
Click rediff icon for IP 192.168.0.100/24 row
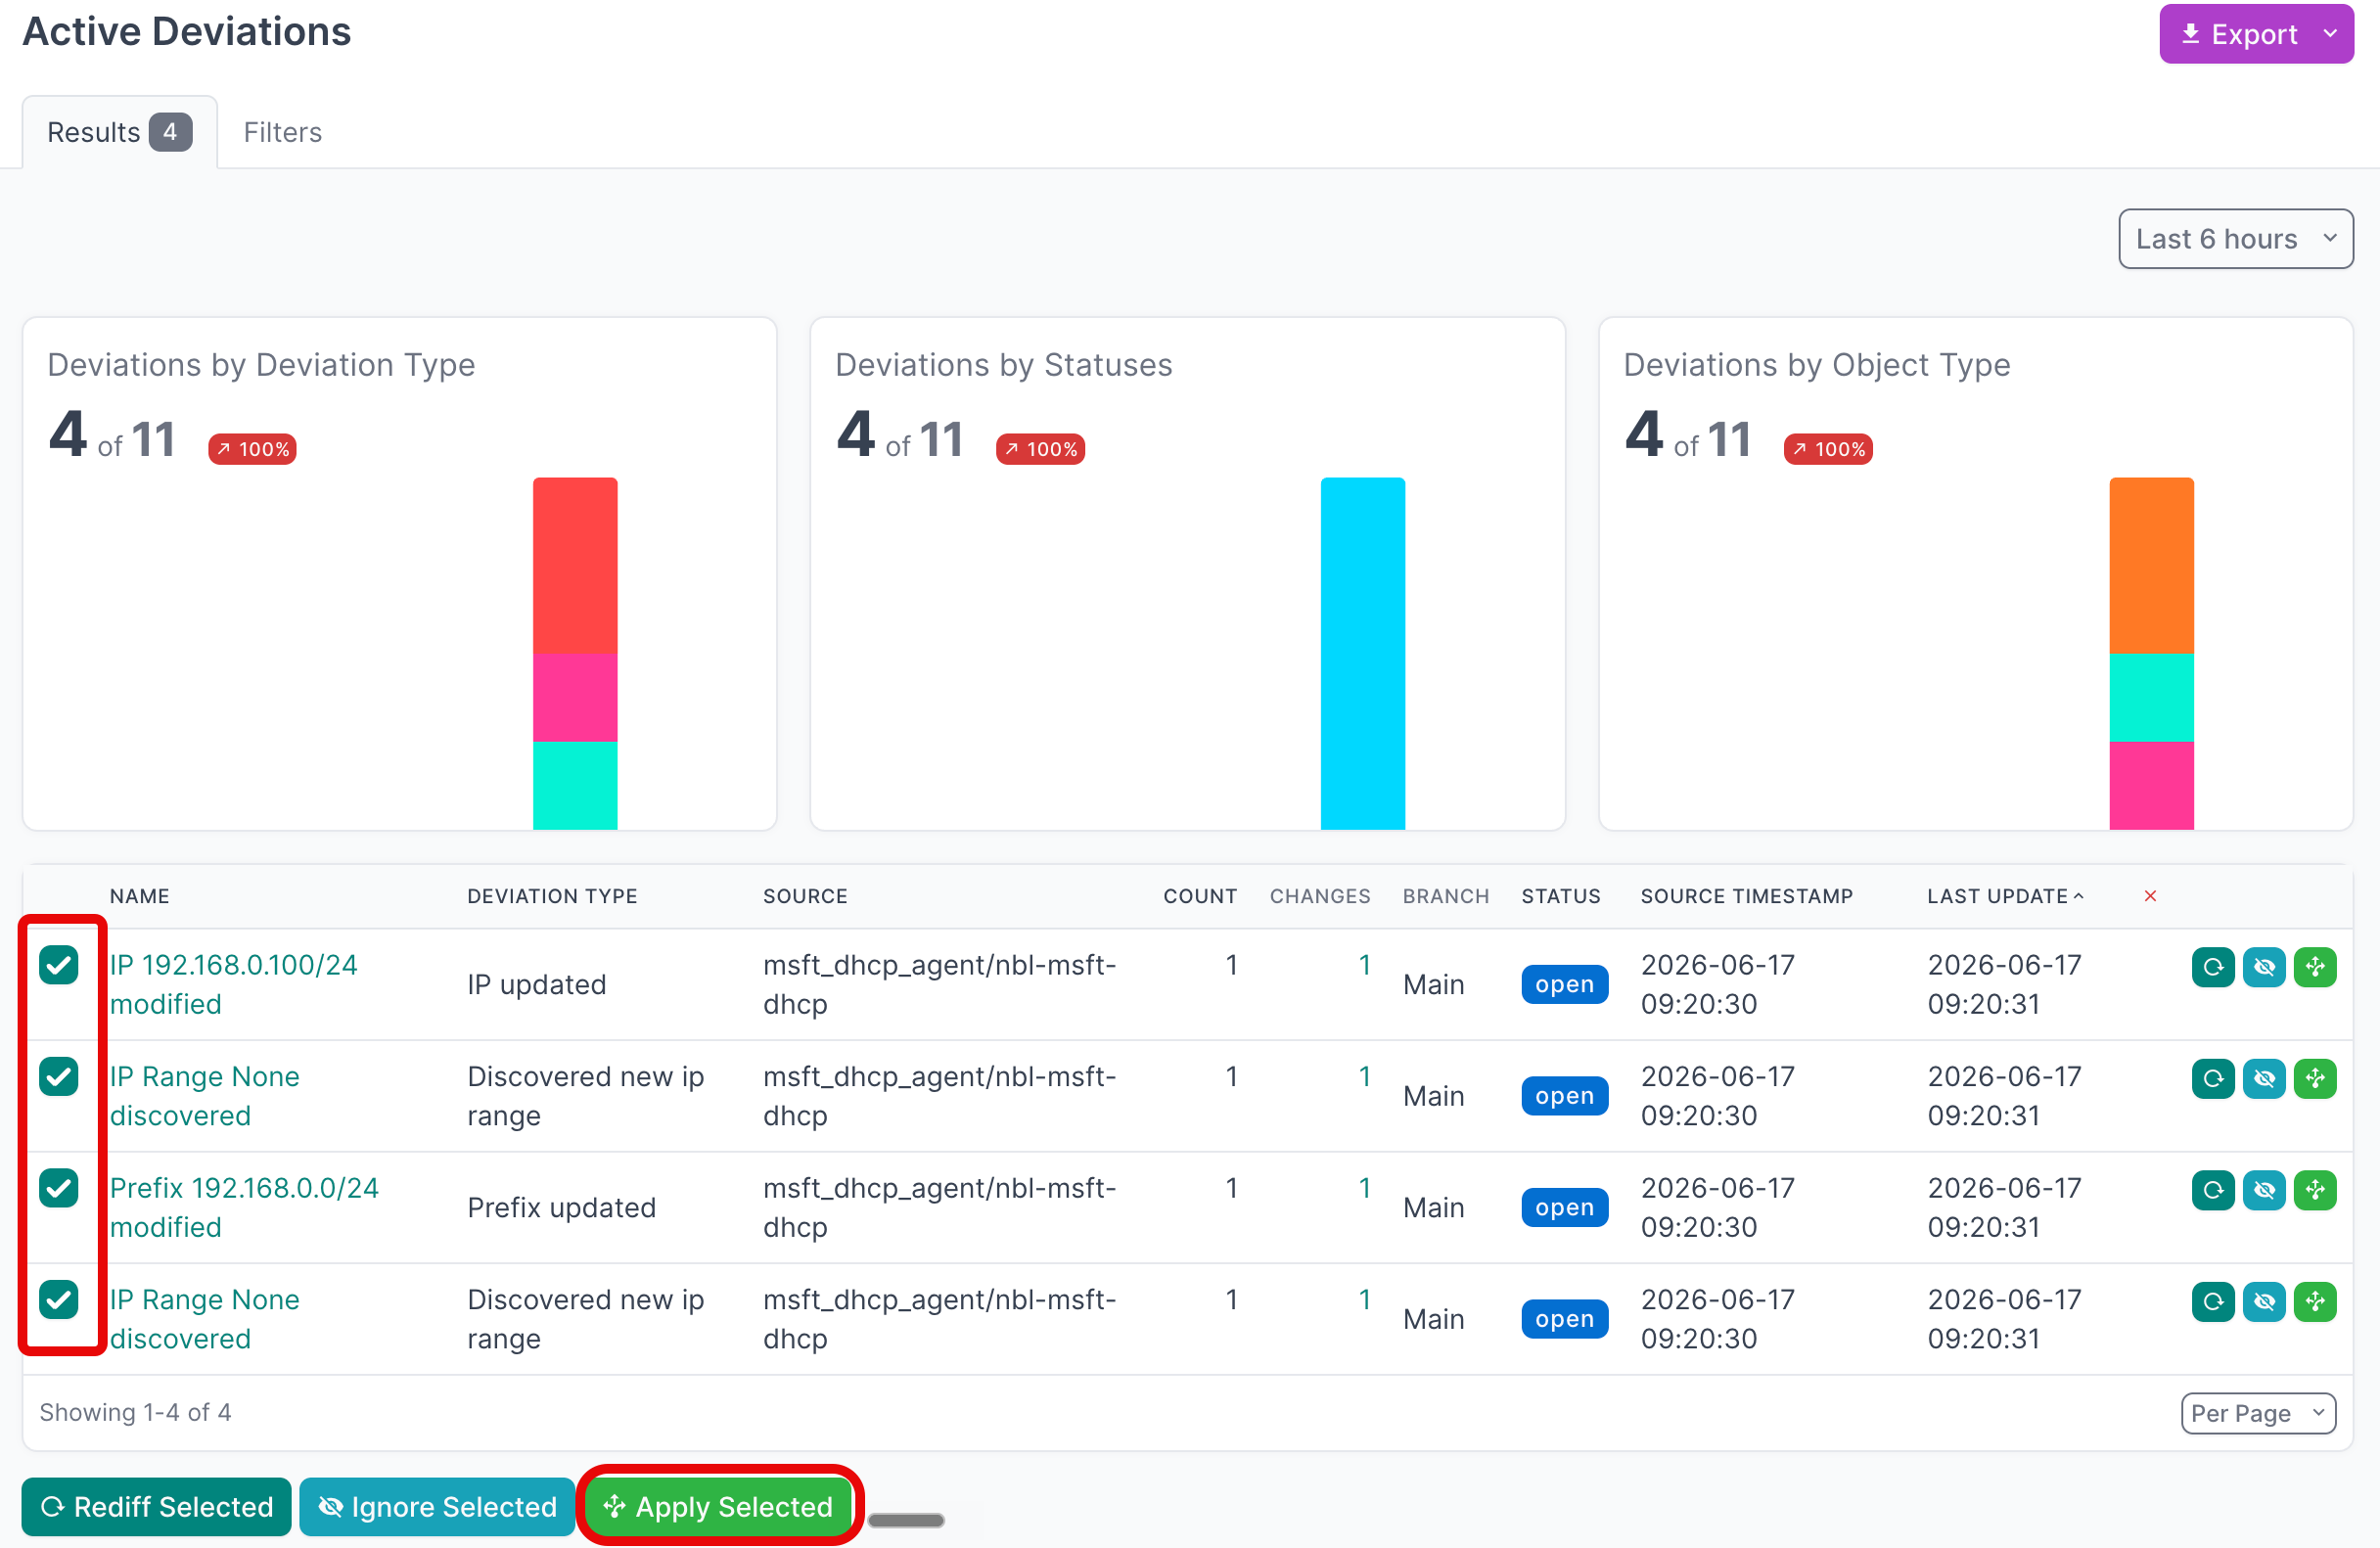click(2212, 967)
